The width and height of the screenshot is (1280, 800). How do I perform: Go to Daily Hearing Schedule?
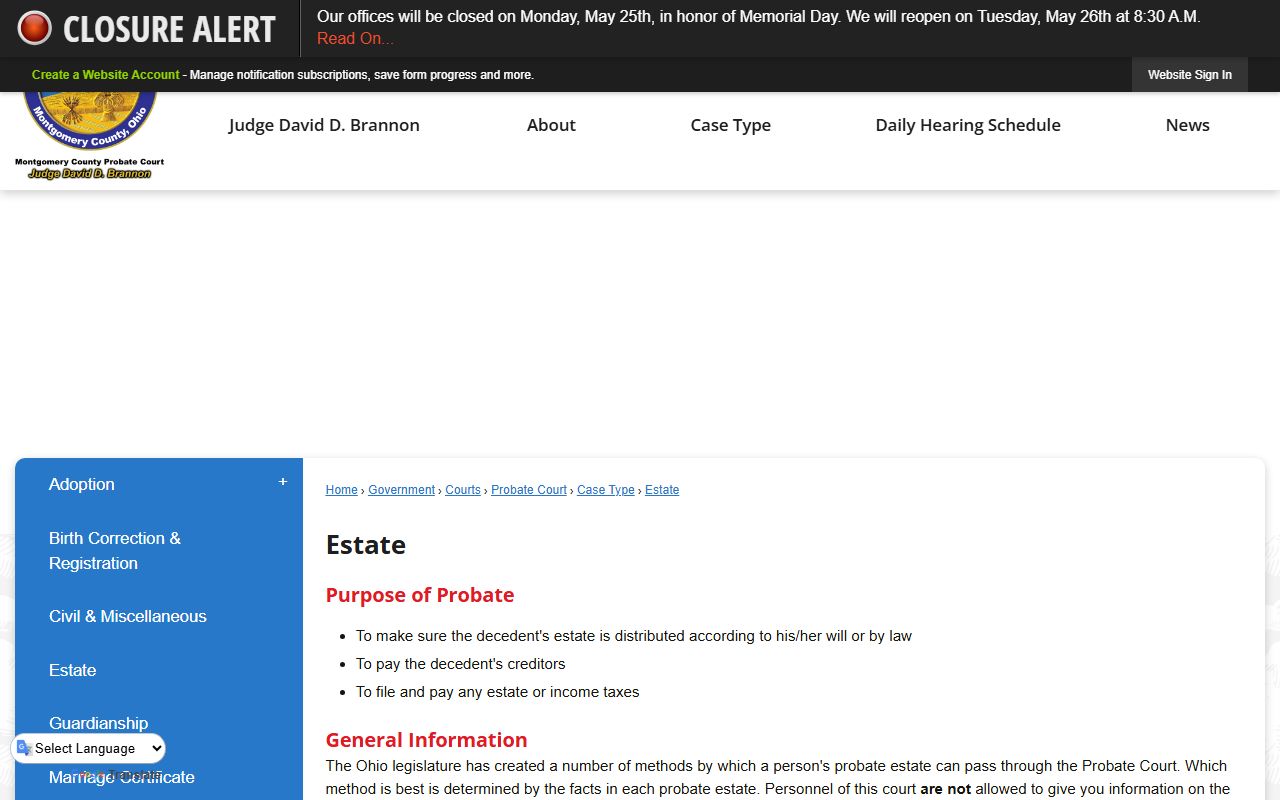click(x=968, y=125)
